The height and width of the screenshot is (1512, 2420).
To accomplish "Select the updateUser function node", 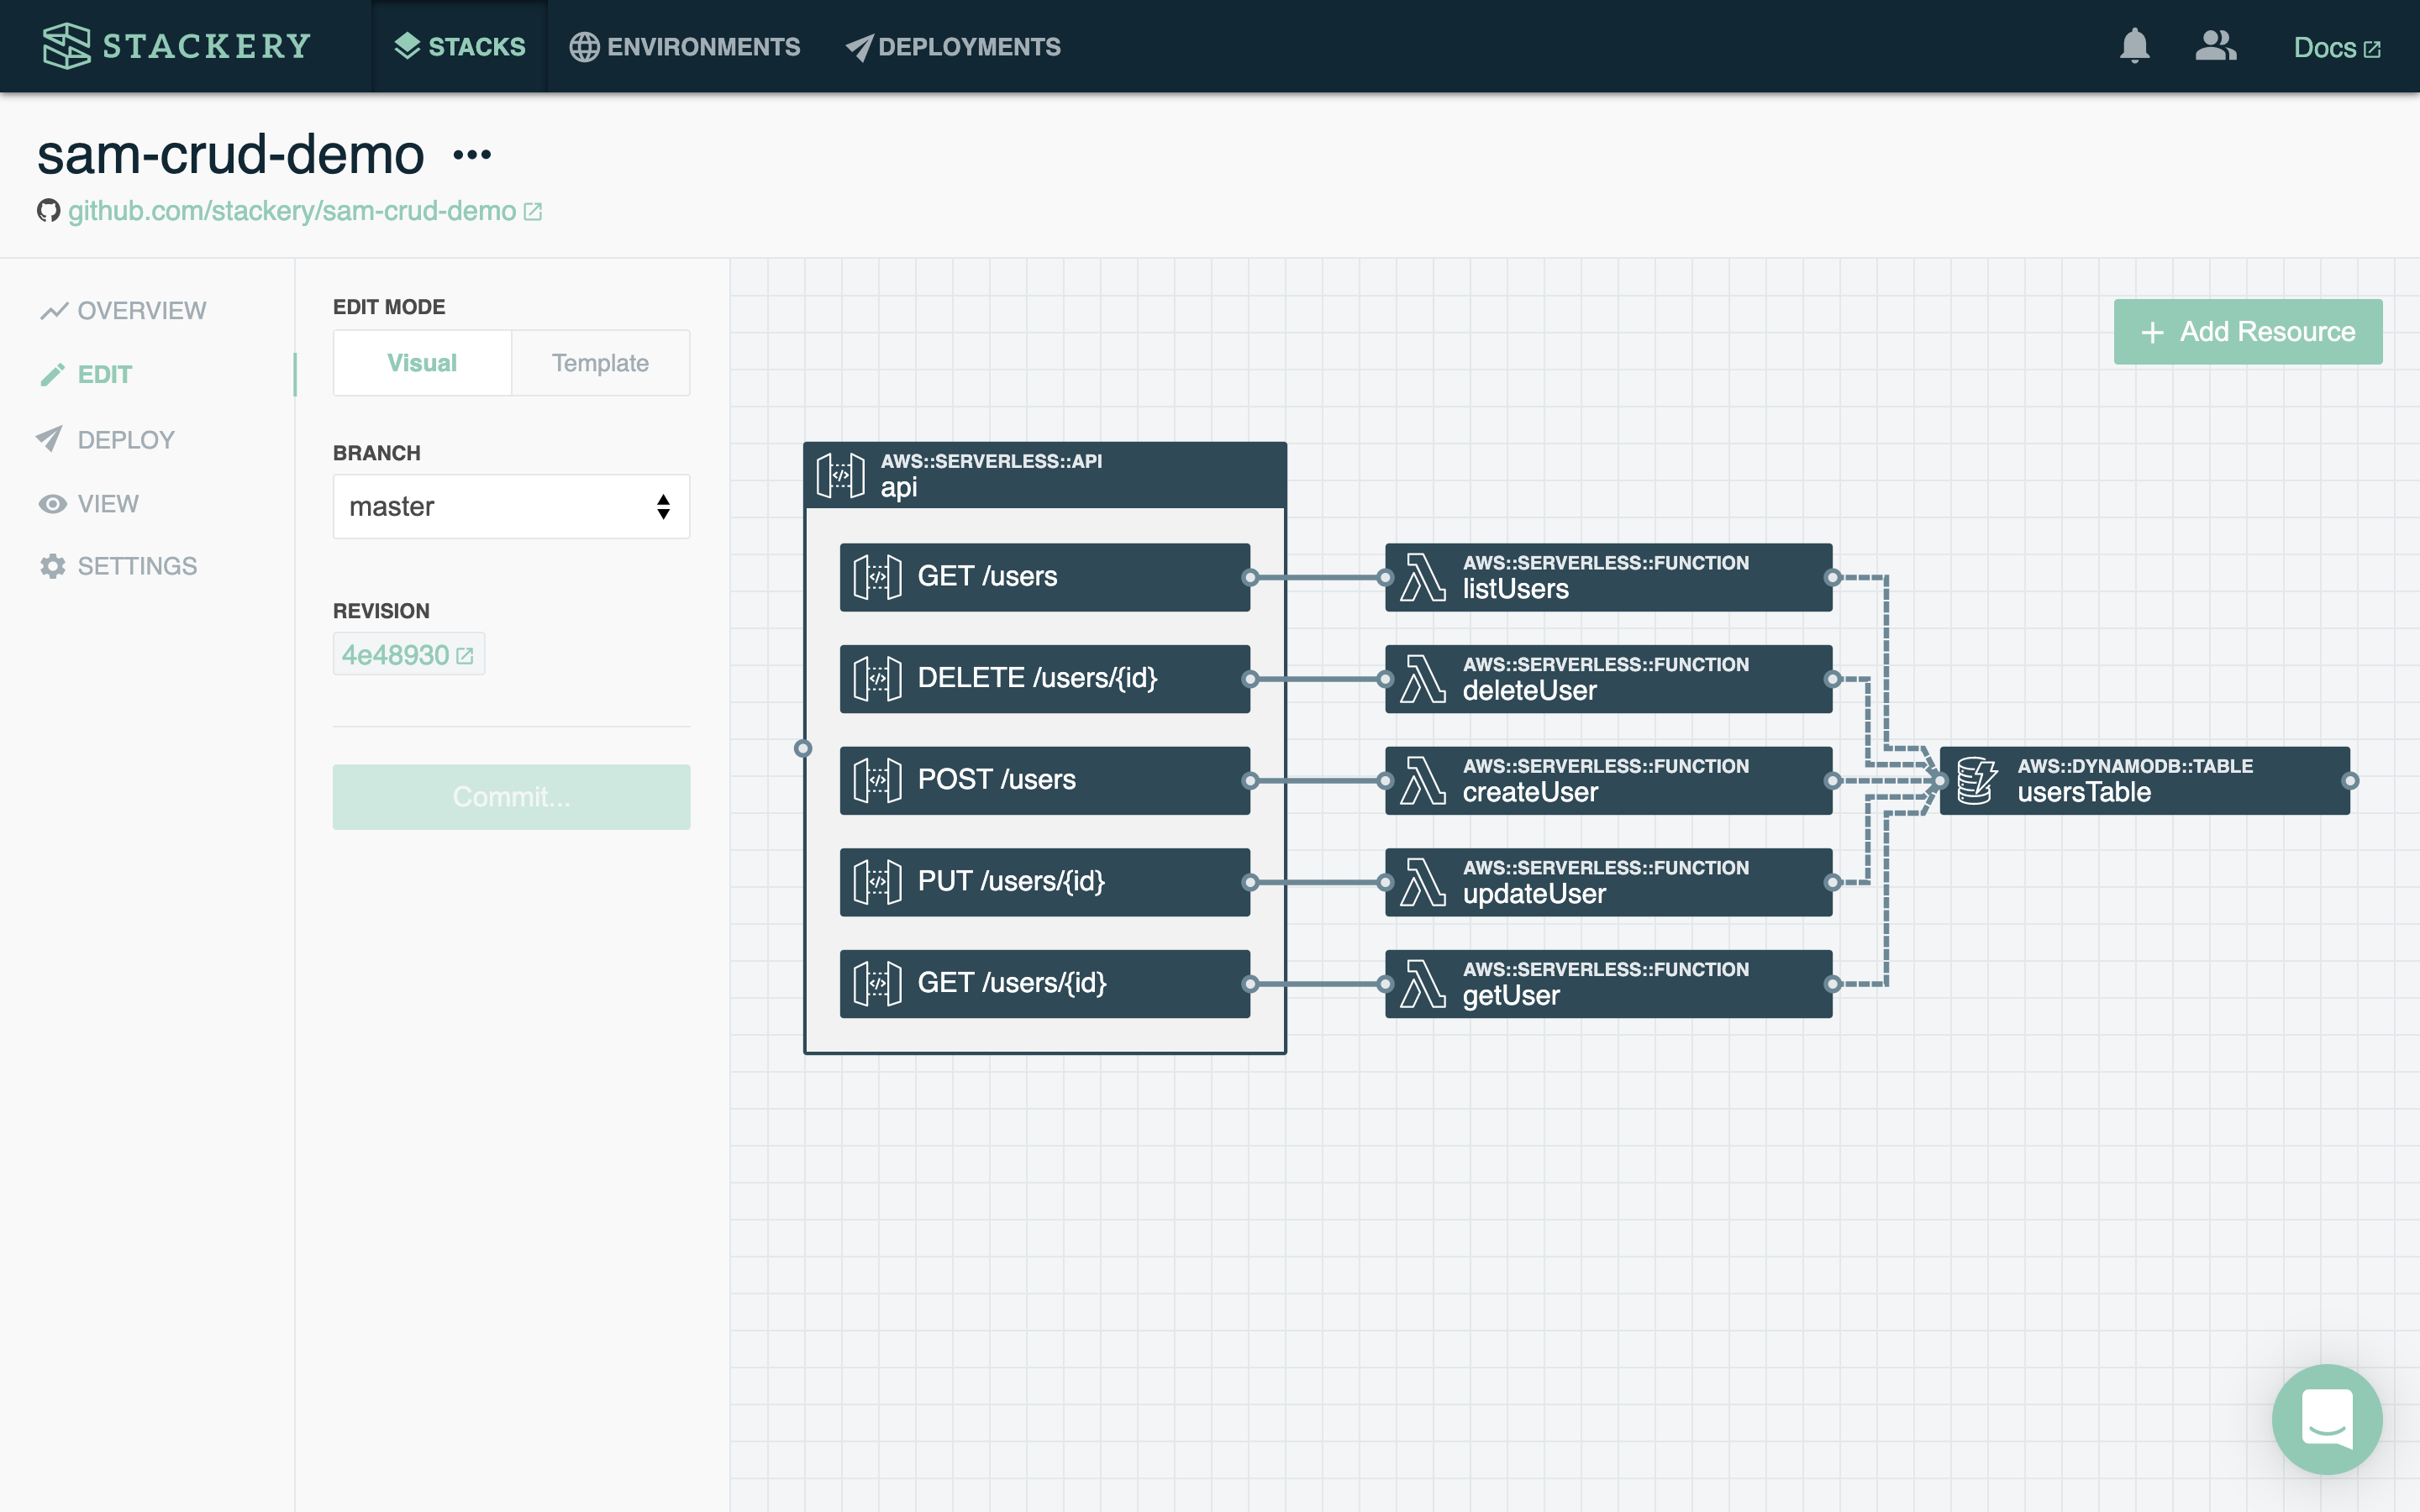I will [x=1608, y=882].
